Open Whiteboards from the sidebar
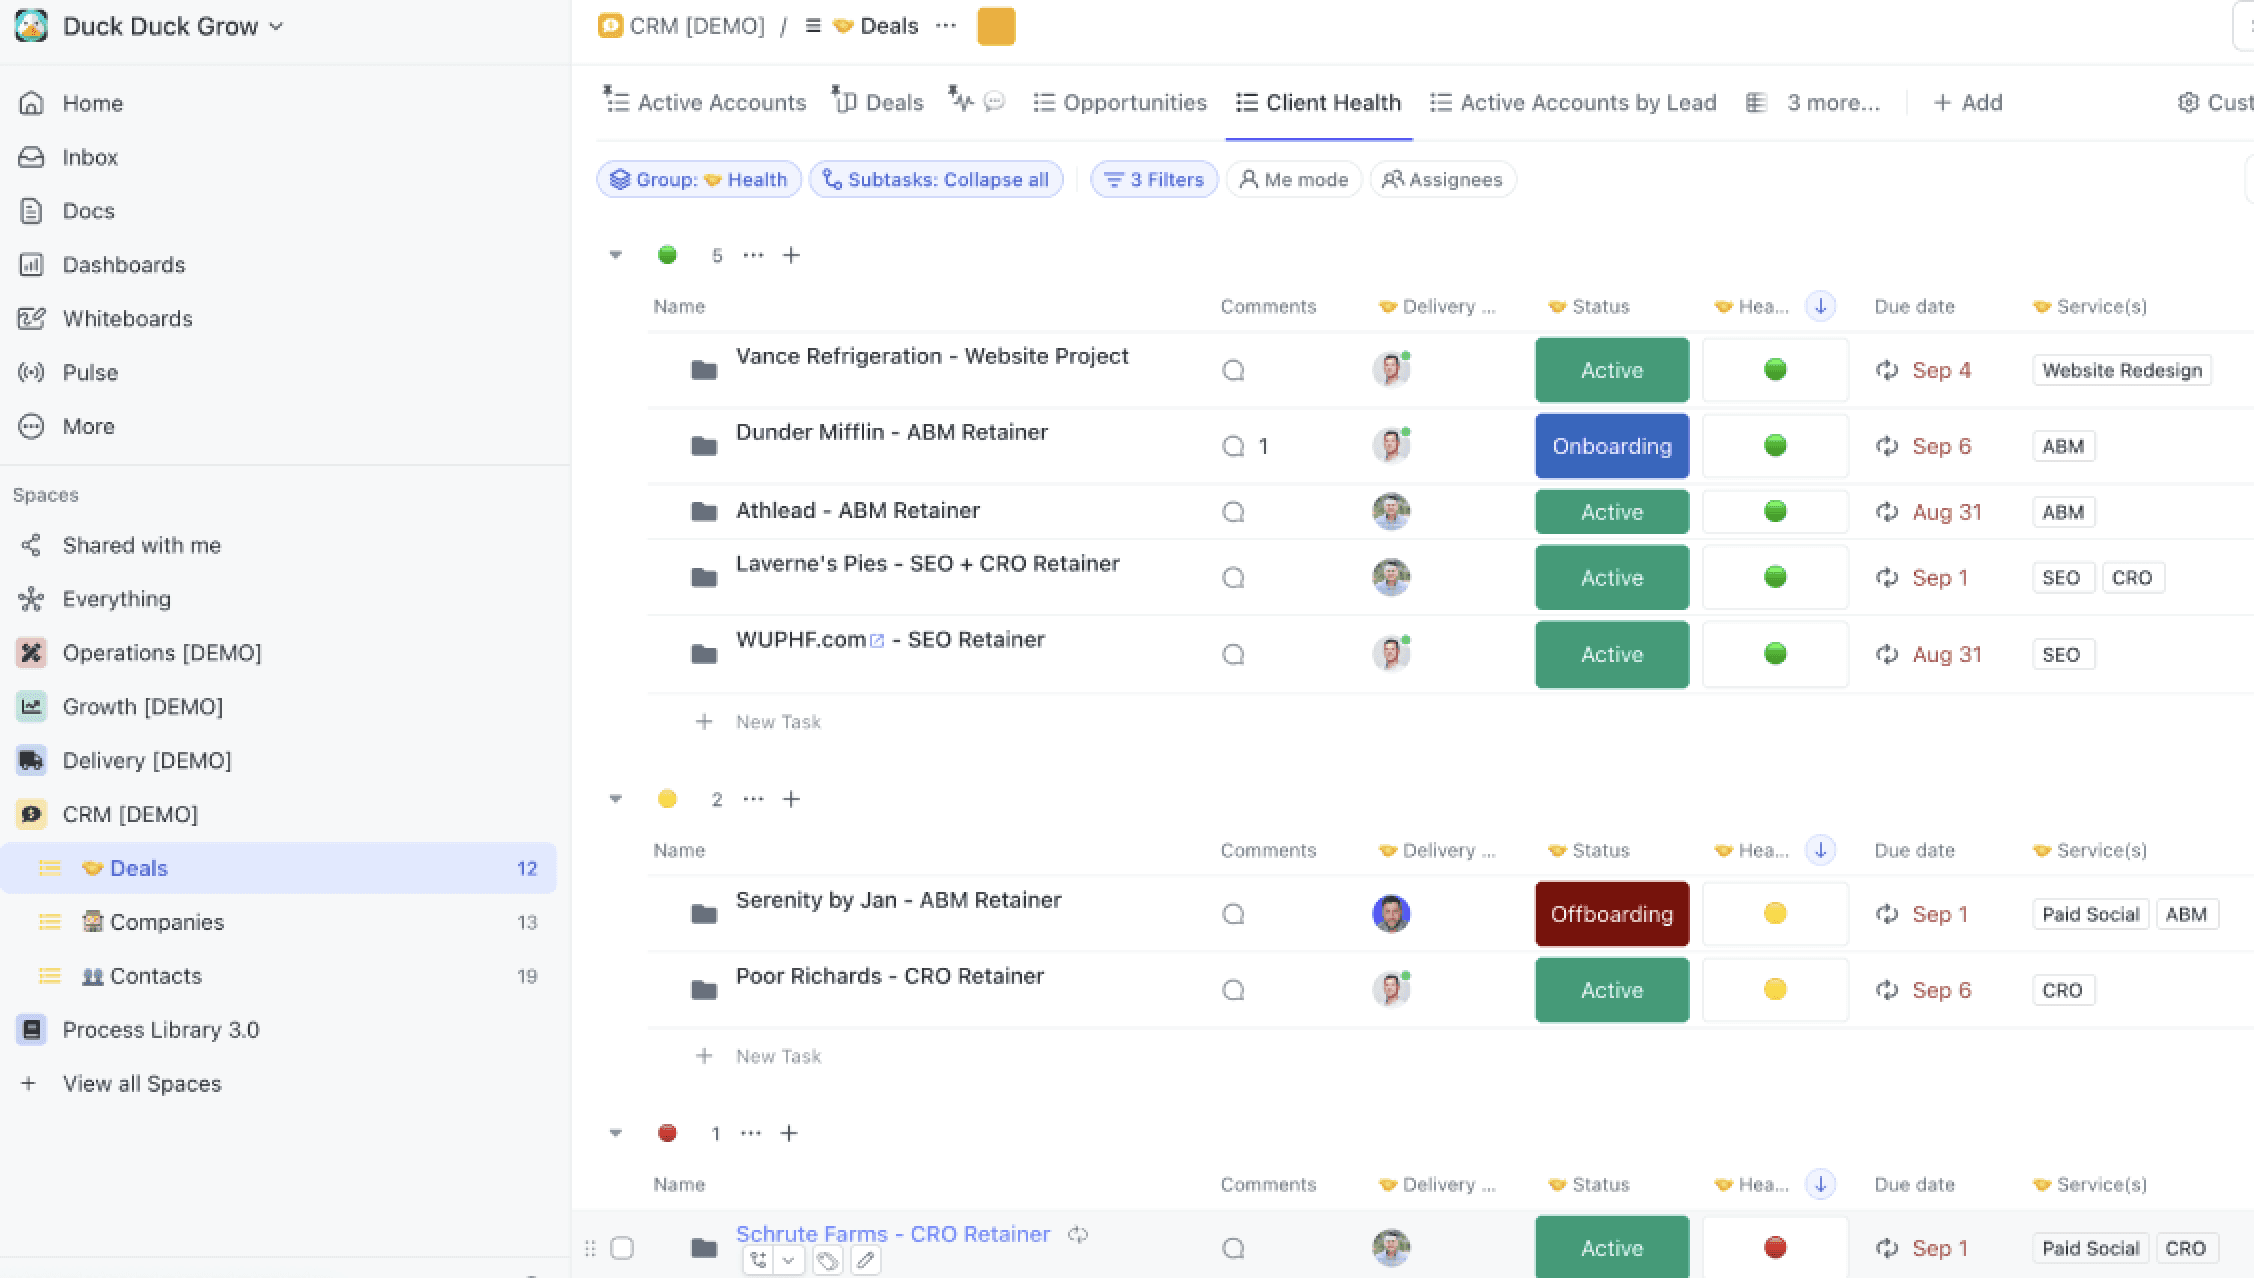The image size is (2254, 1278). click(127, 319)
